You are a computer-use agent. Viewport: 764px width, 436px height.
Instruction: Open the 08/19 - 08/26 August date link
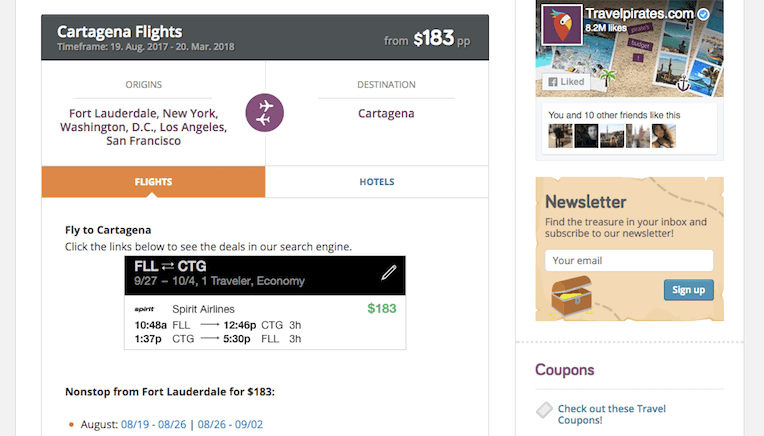[153, 424]
